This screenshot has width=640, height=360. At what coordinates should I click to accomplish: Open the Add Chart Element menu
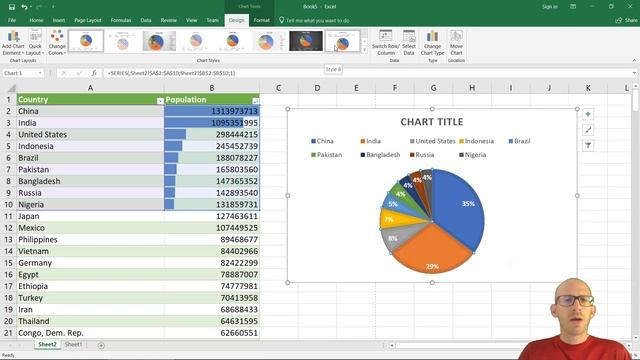(13, 42)
